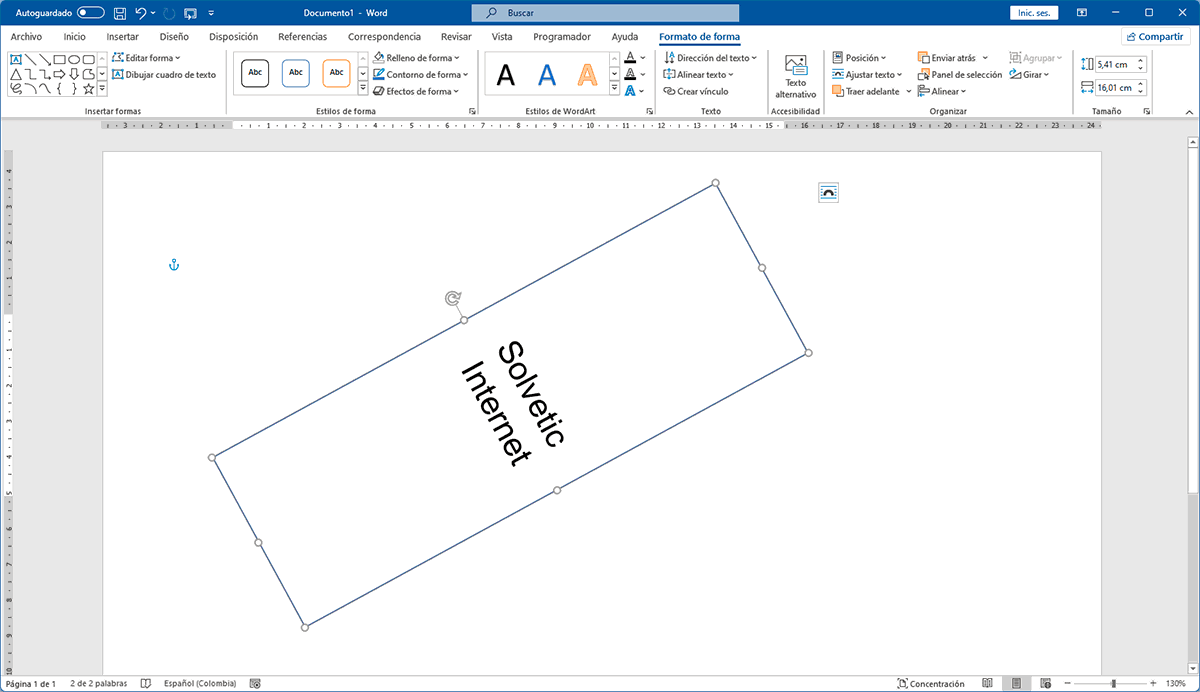Click the Save icon in title bar
1200x692 pixels.
tap(120, 13)
